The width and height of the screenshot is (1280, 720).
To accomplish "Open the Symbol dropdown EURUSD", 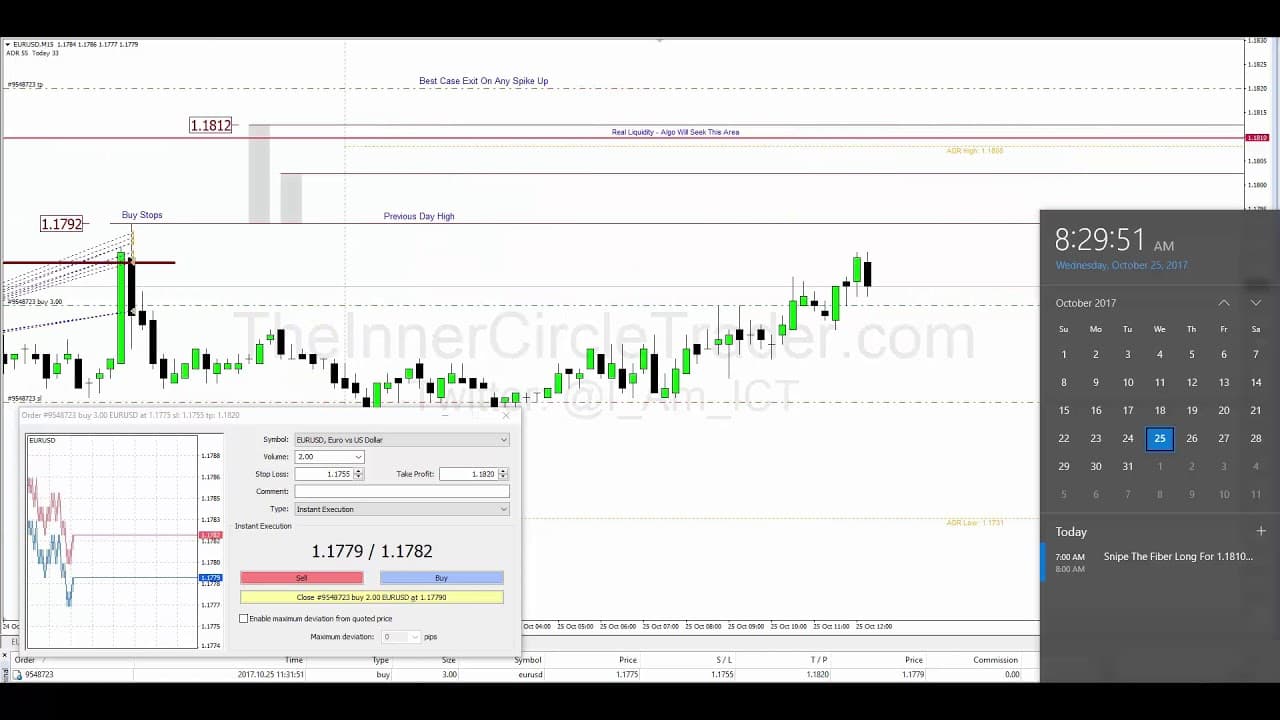I will tap(401, 440).
